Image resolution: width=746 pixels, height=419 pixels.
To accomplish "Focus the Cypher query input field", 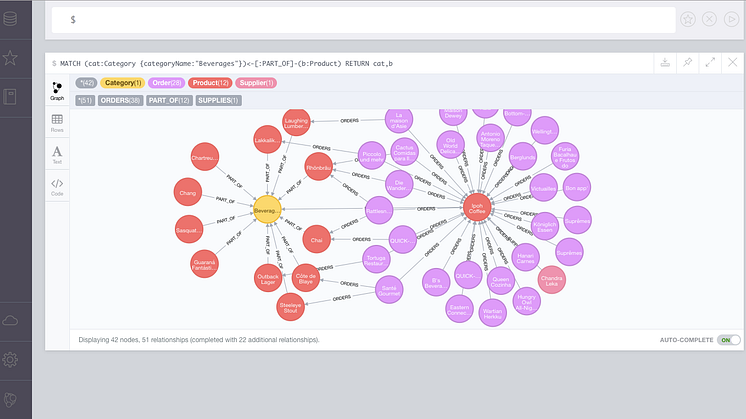I will [363, 19].
